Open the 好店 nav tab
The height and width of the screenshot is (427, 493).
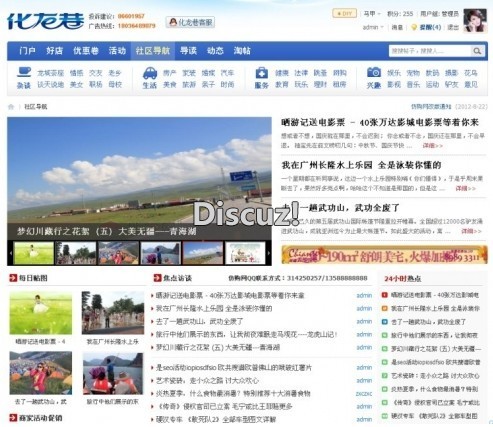54,51
